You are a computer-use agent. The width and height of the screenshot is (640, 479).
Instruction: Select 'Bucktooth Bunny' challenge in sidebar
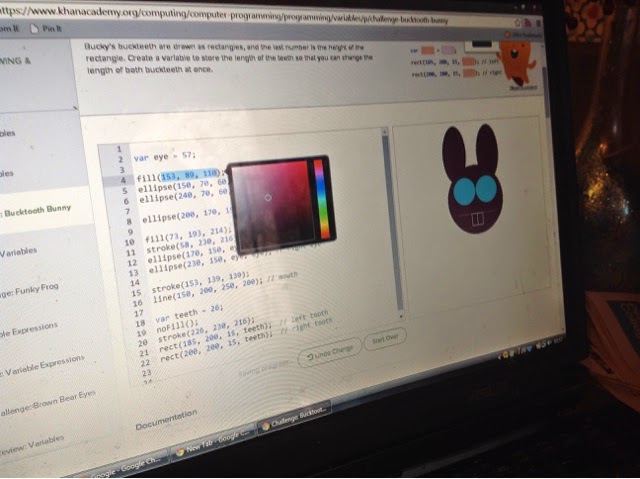point(38,211)
